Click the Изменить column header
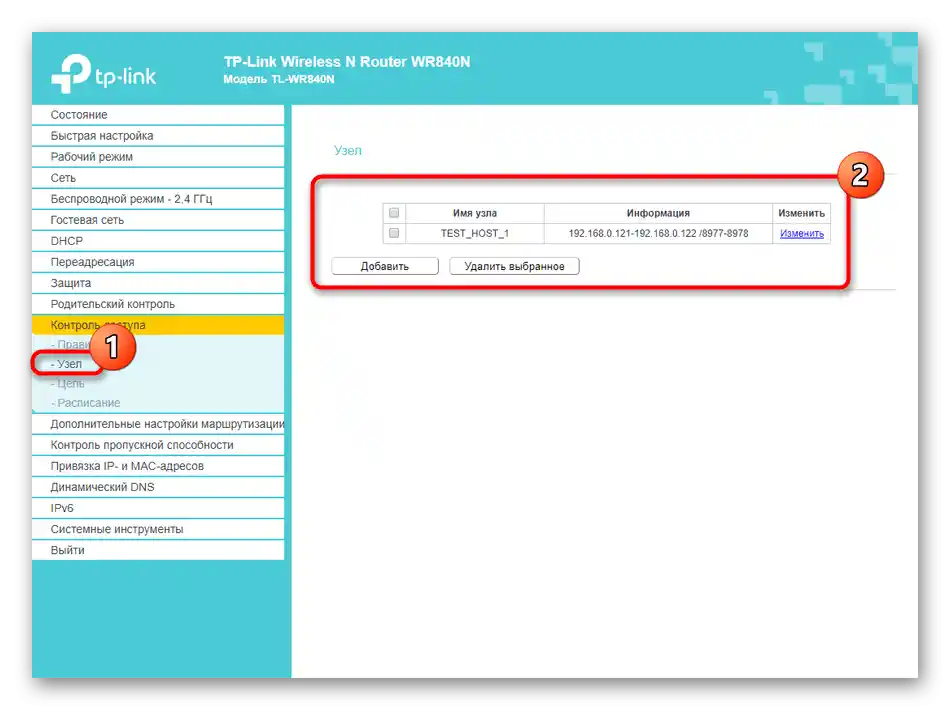 [x=802, y=213]
